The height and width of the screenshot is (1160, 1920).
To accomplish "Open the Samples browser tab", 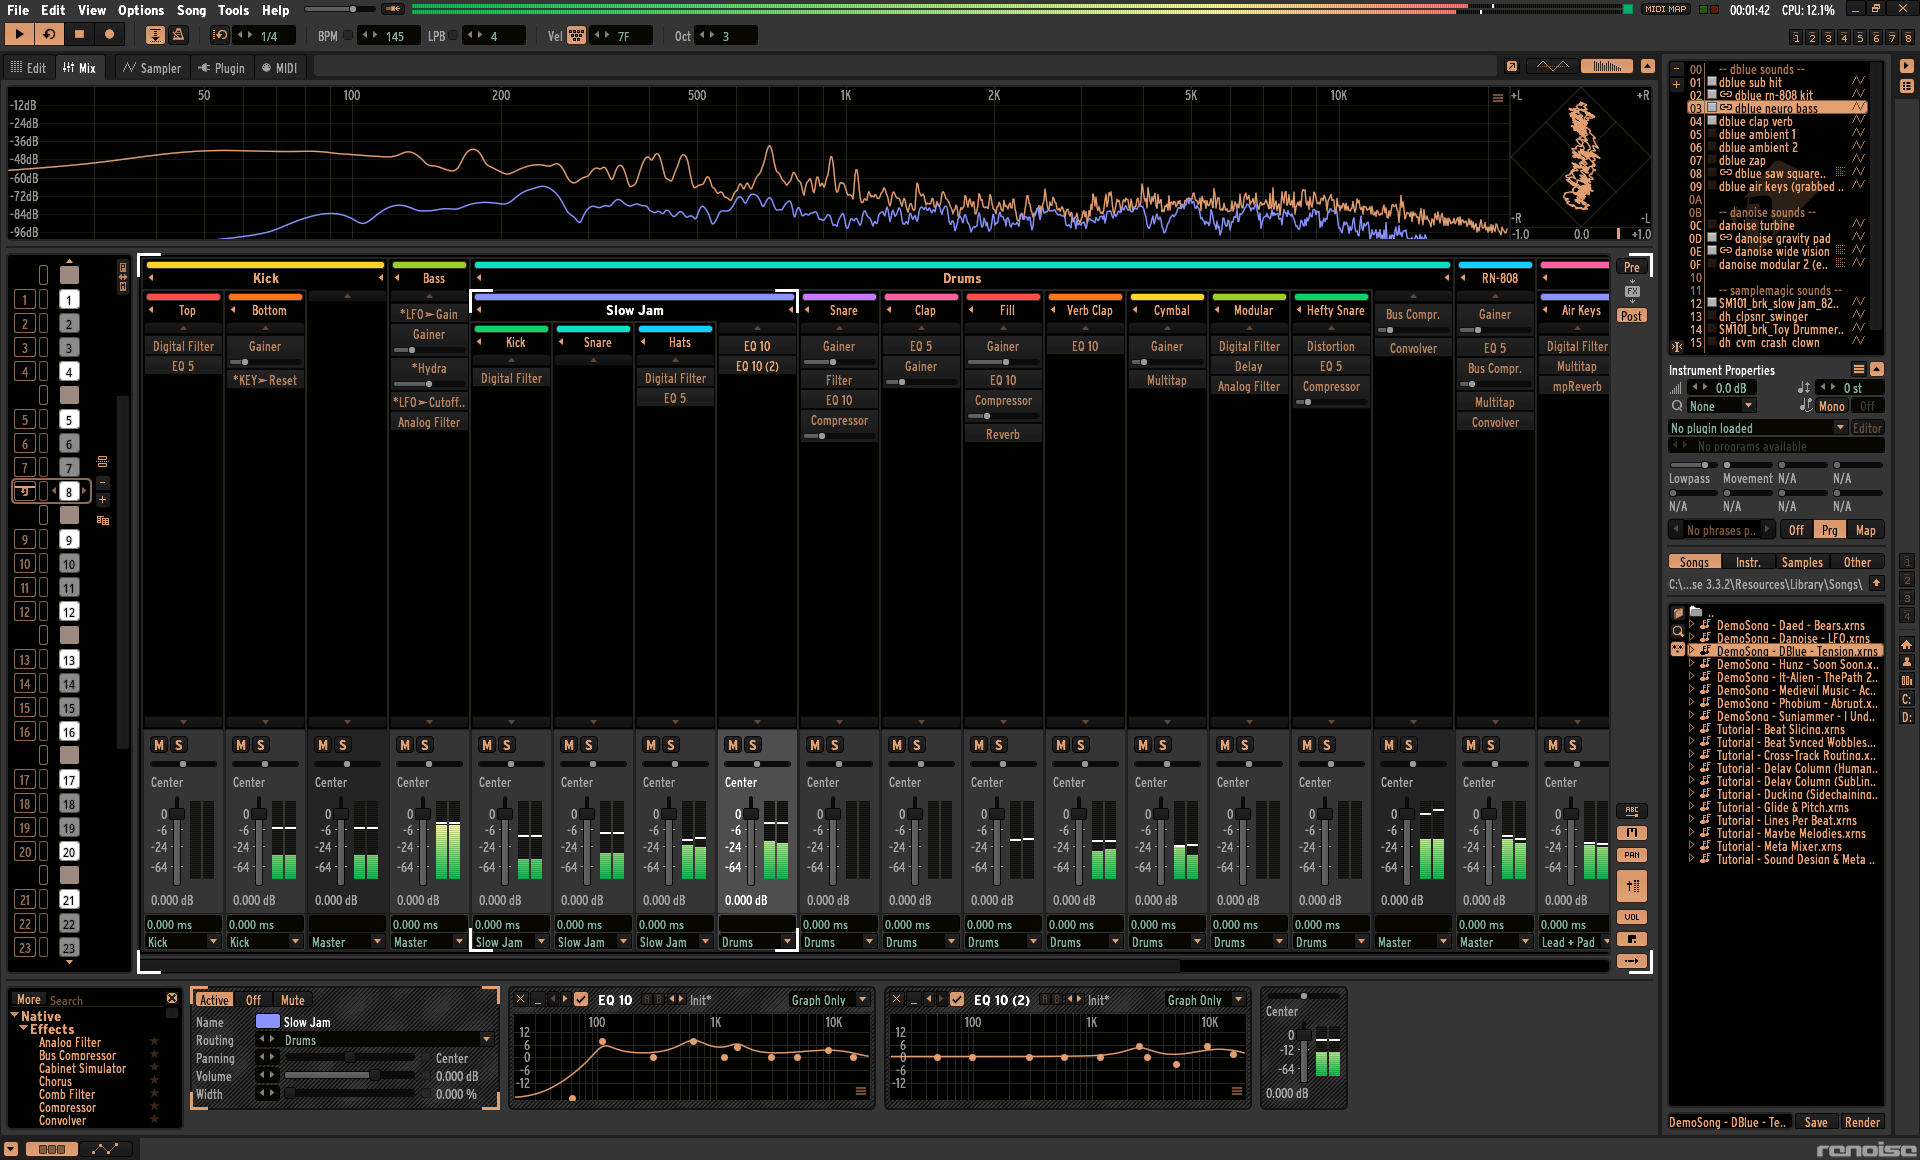I will [1802, 562].
